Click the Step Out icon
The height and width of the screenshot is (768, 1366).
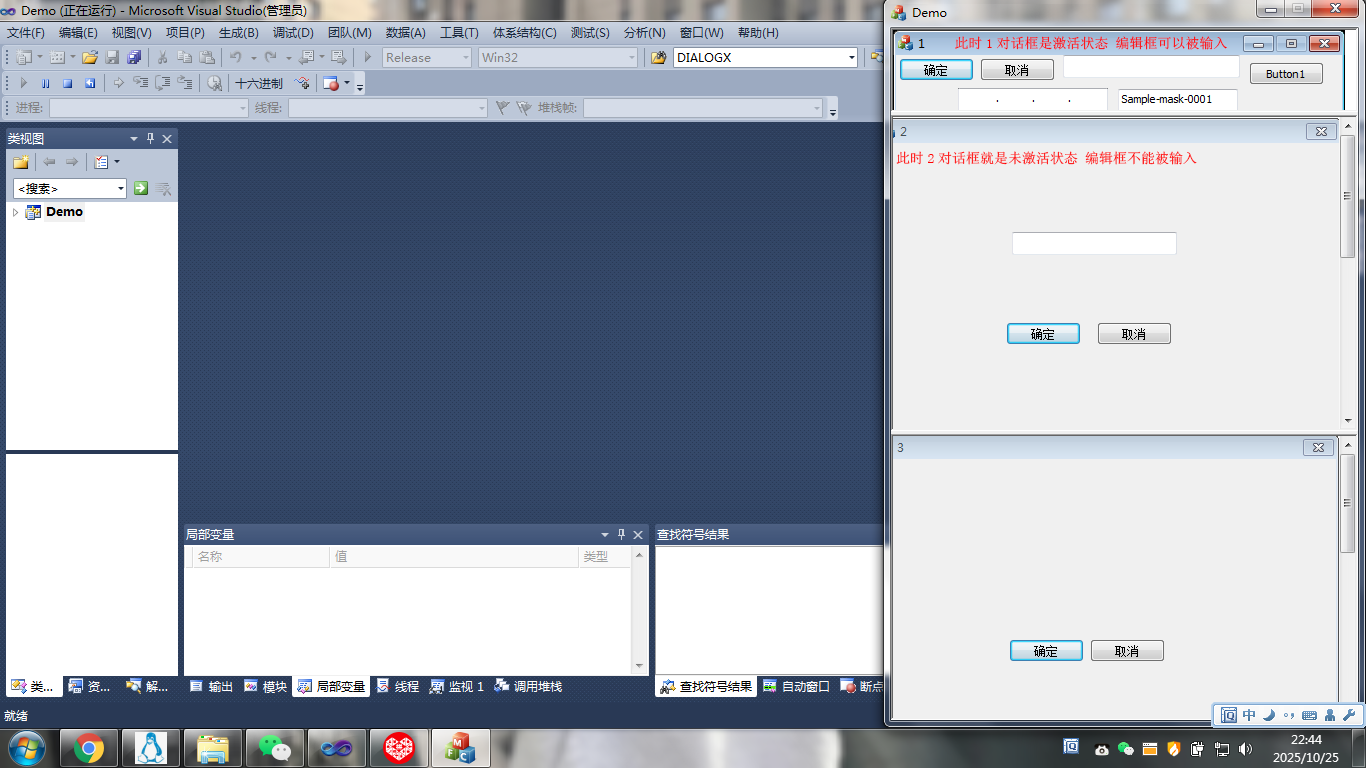[x=185, y=83]
